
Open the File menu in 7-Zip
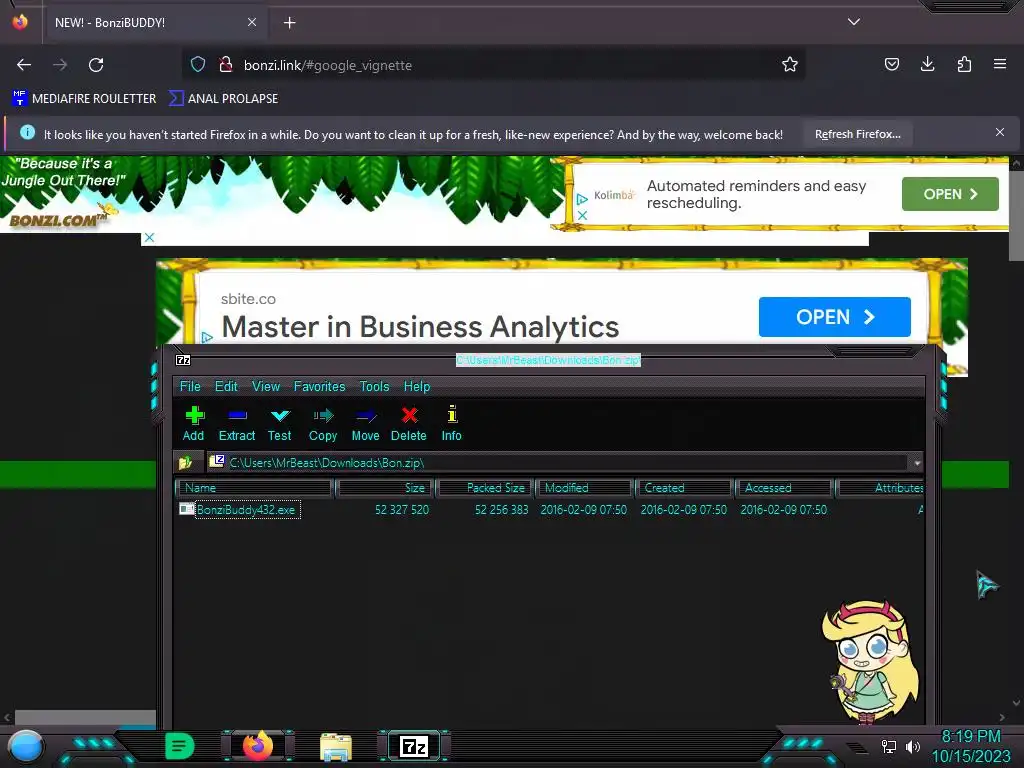(190, 387)
